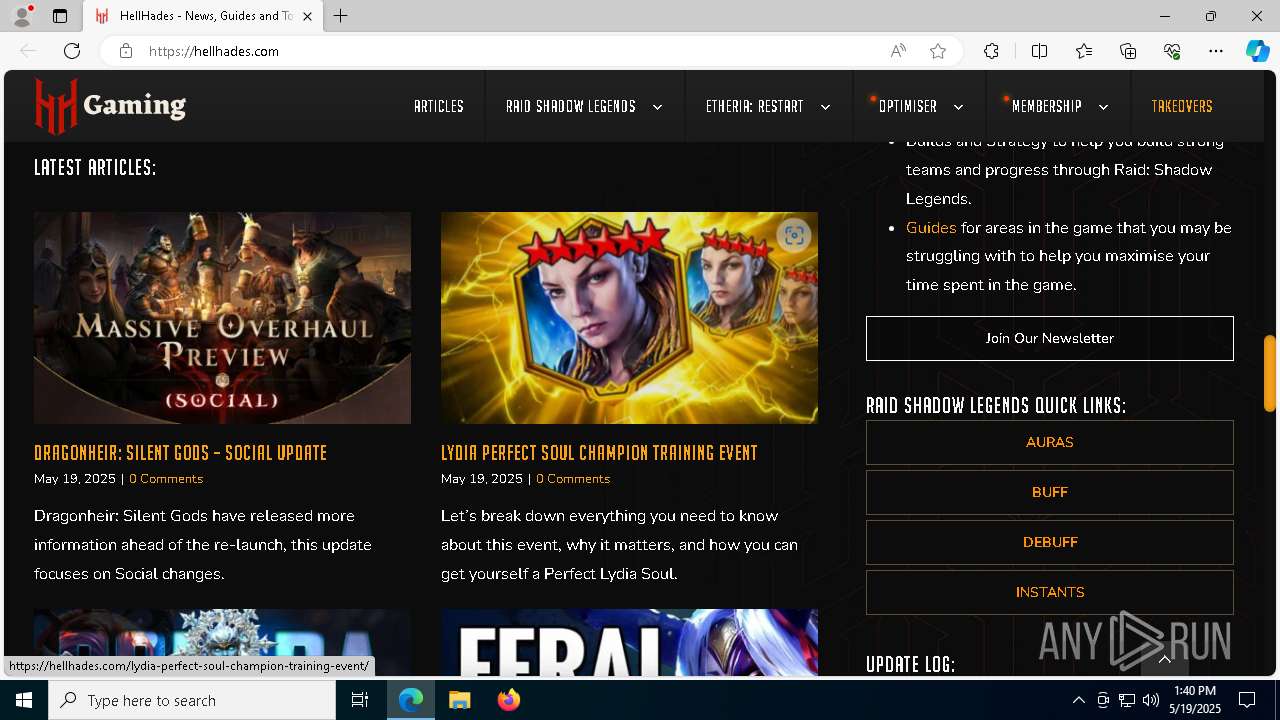Open Task View on taskbar
The width and height of the screenshot is (1280, 720).
[x=360, y=700]
